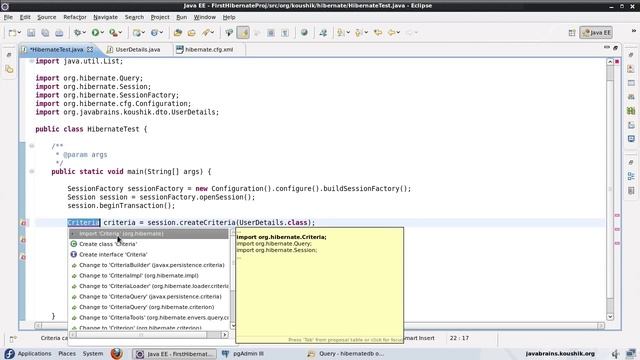Open the System menu in the panel

[93, 353]
